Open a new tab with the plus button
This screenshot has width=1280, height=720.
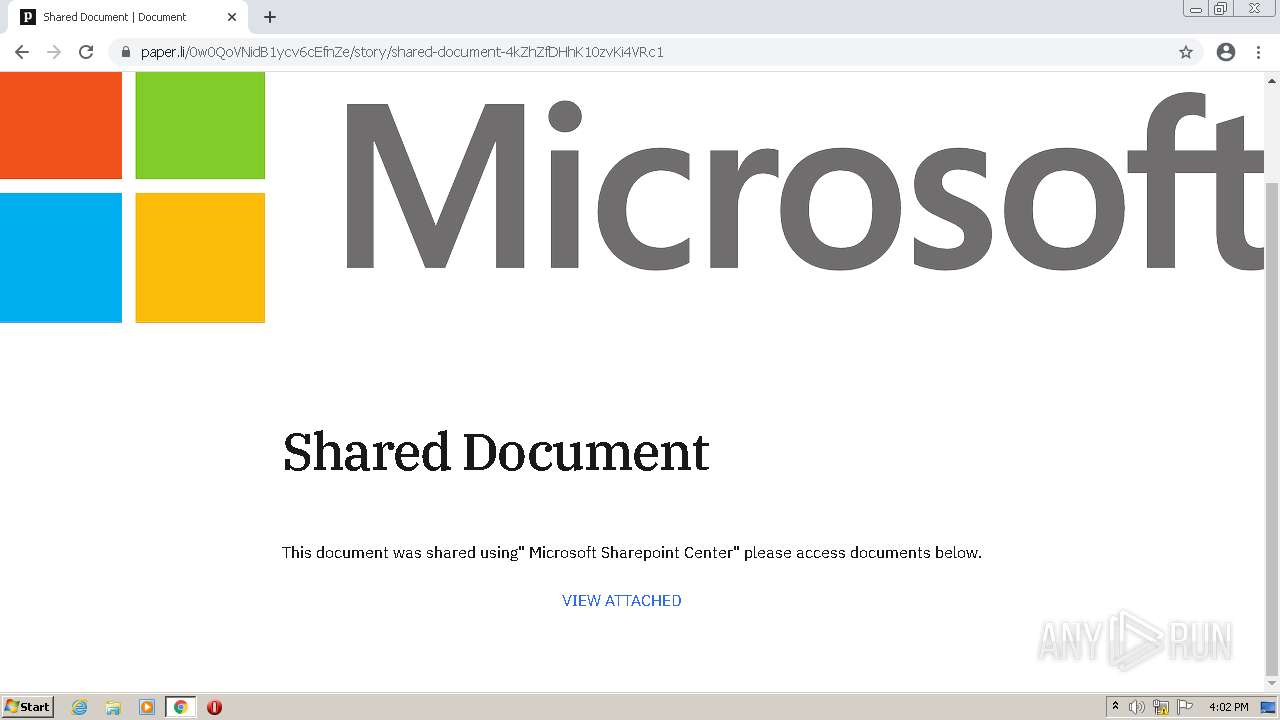pyautogui.click(x=270, y=17)
